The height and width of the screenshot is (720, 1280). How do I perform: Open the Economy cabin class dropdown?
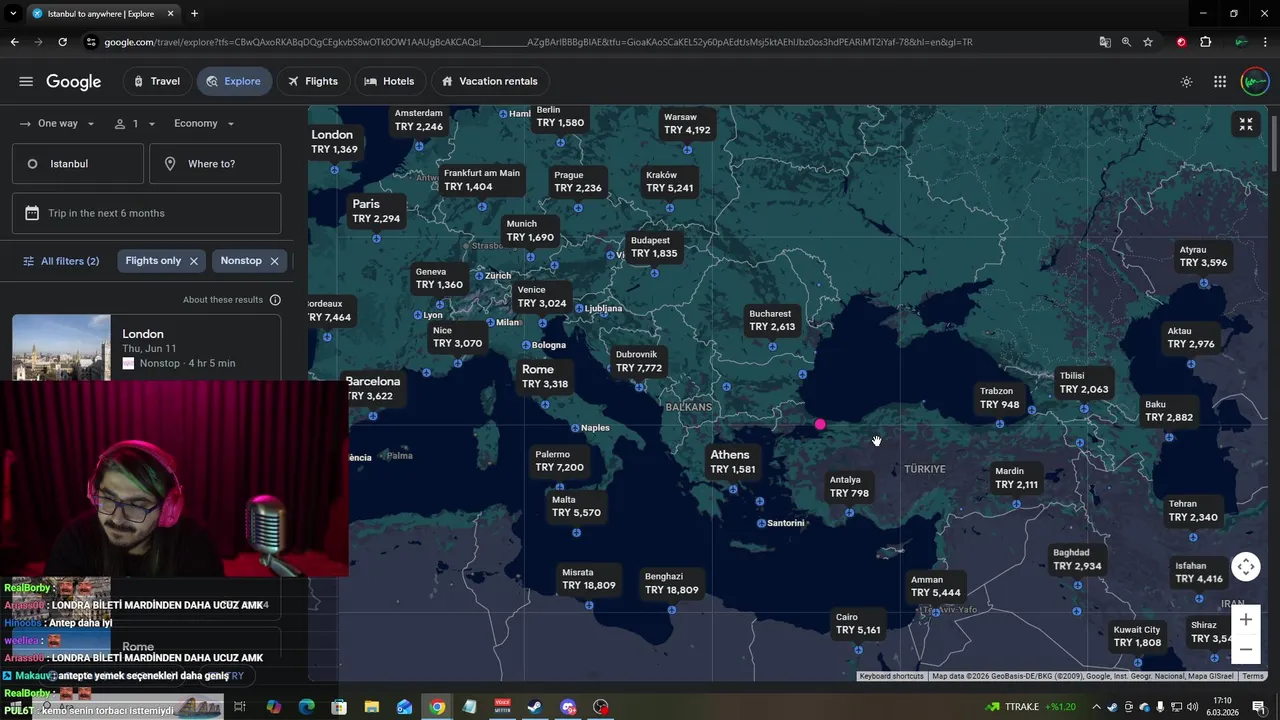tap(204, 124)
